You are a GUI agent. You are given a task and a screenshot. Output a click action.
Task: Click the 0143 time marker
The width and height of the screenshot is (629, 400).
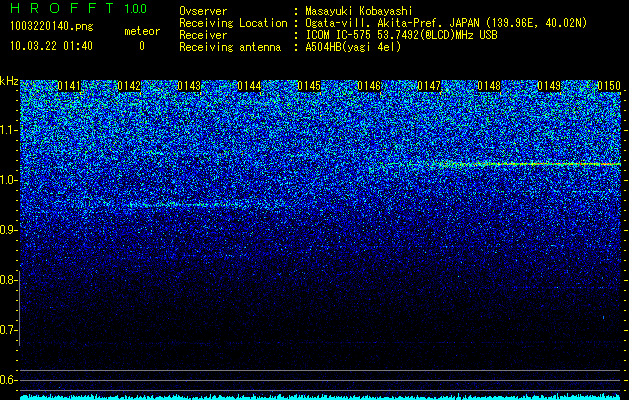189,86
